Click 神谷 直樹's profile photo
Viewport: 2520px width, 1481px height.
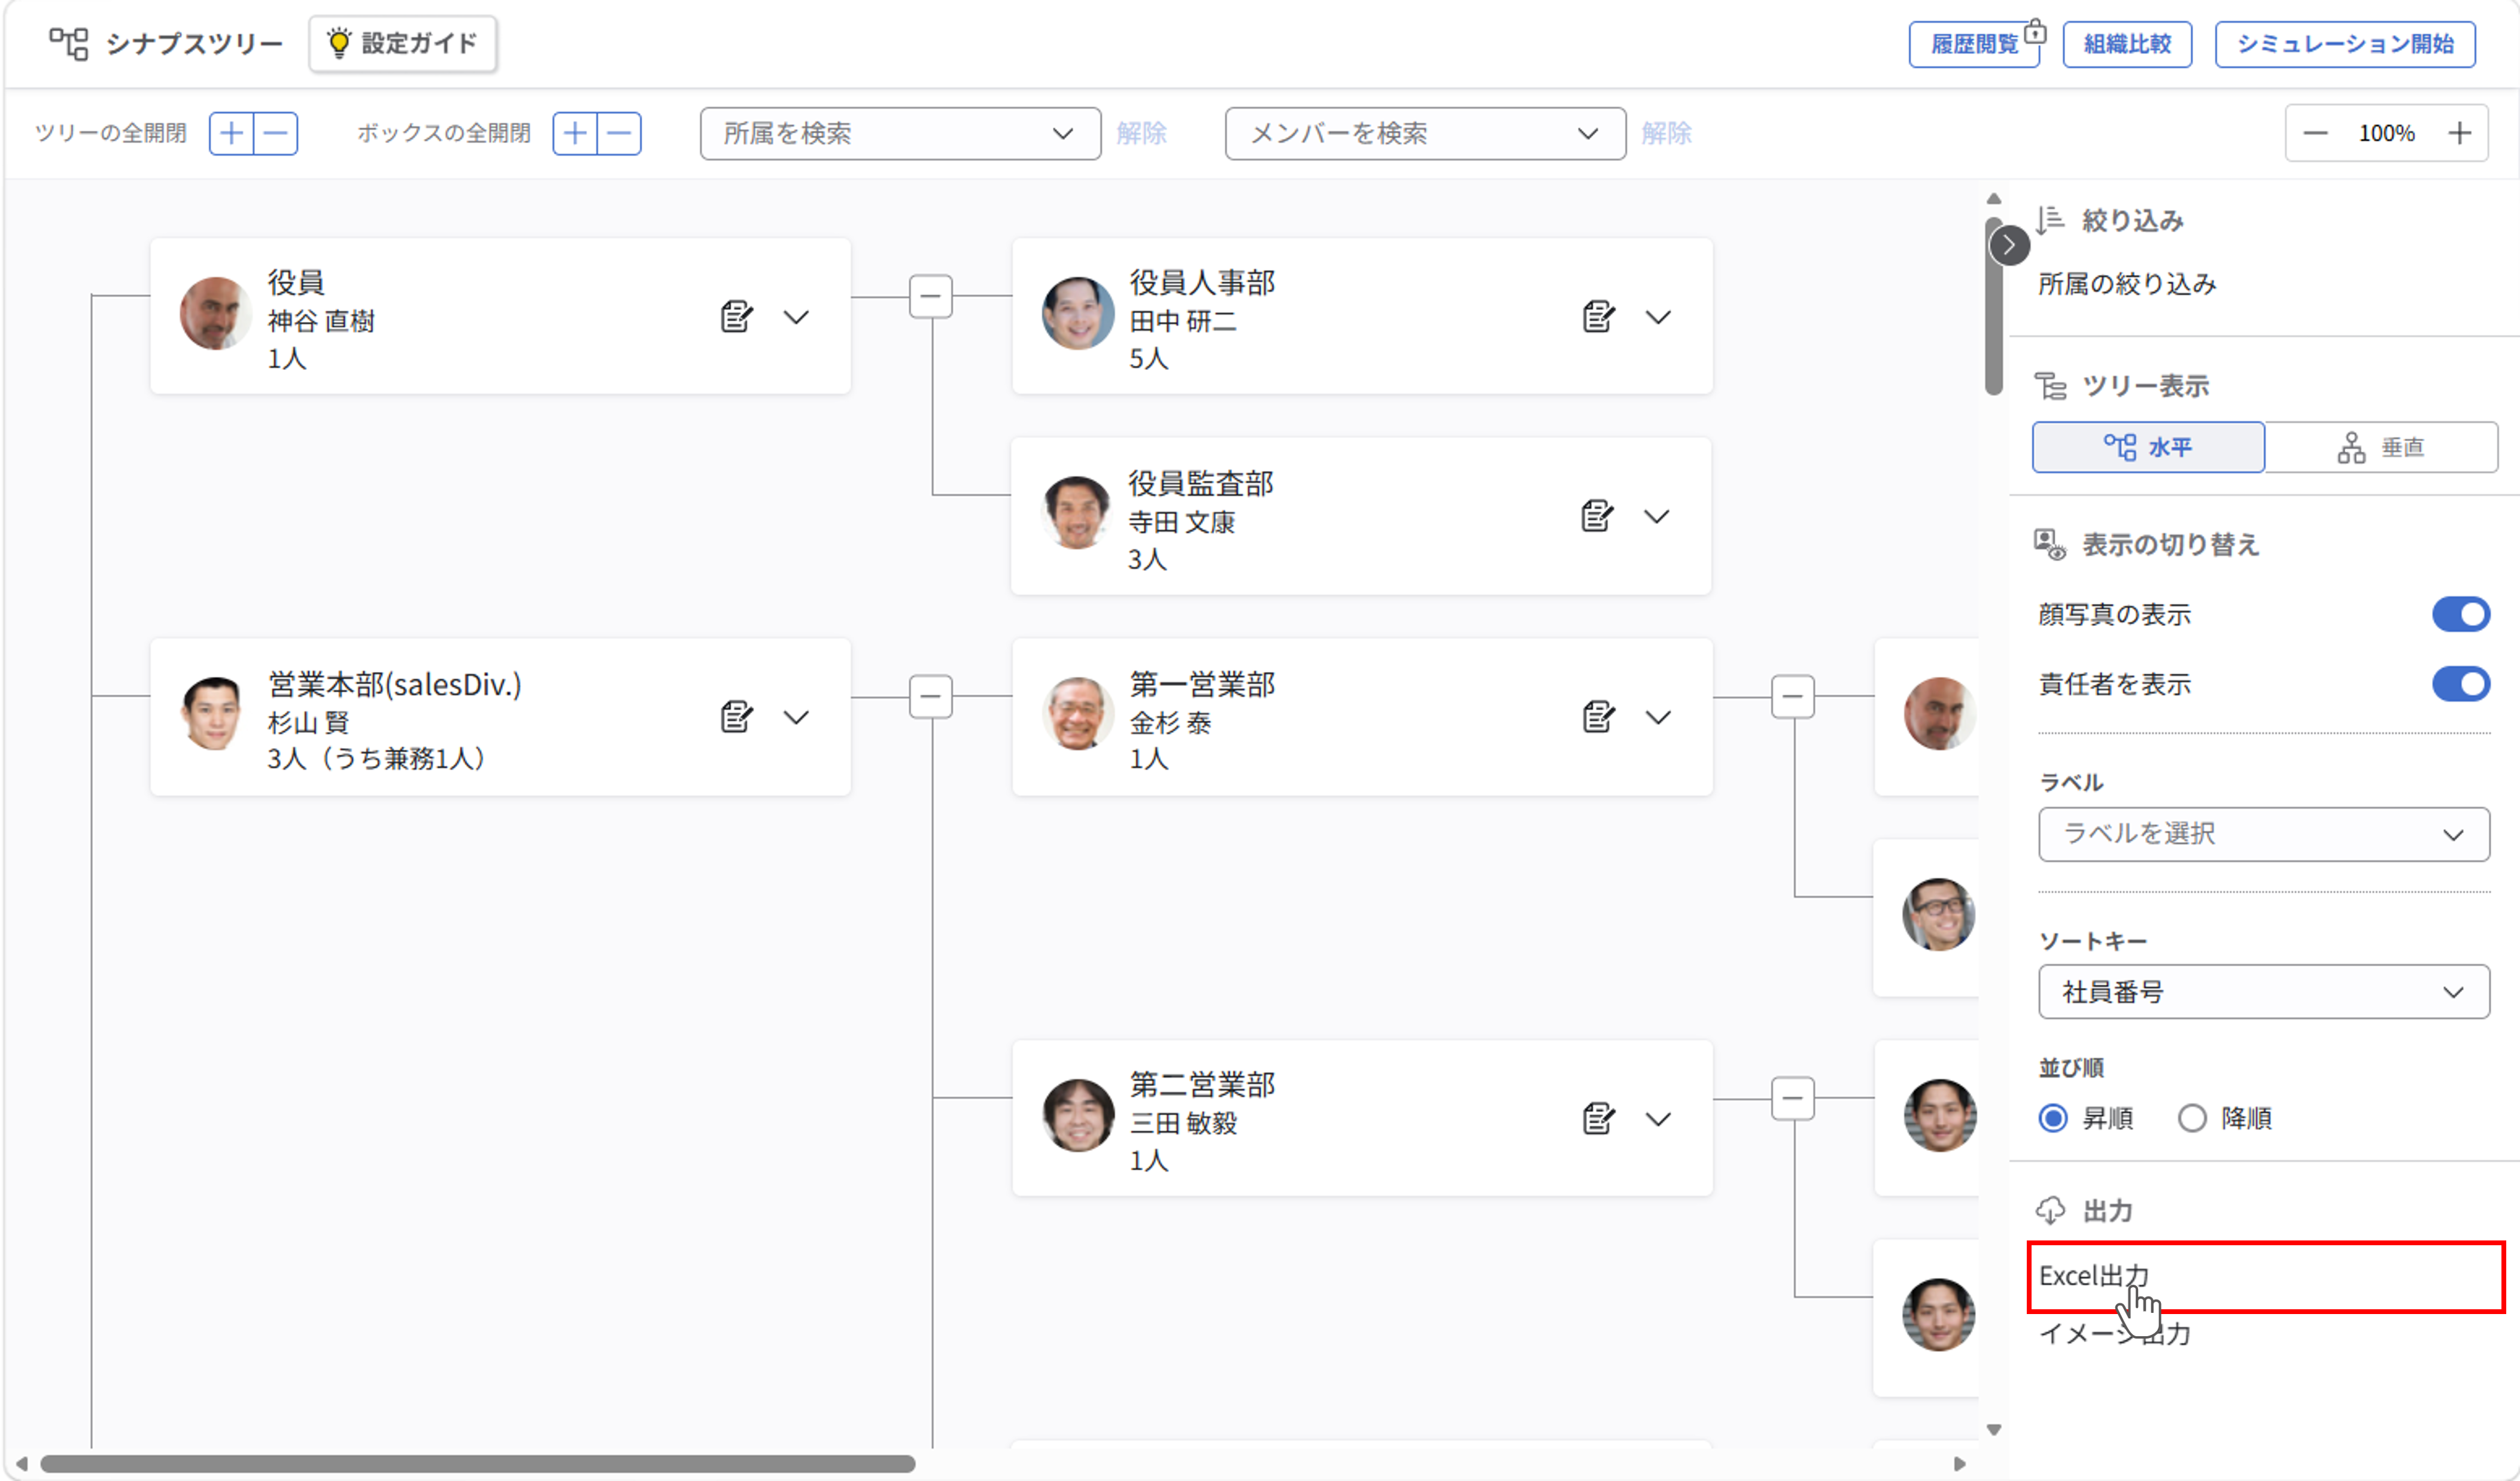pyautogui.click(x=215, y=314)
